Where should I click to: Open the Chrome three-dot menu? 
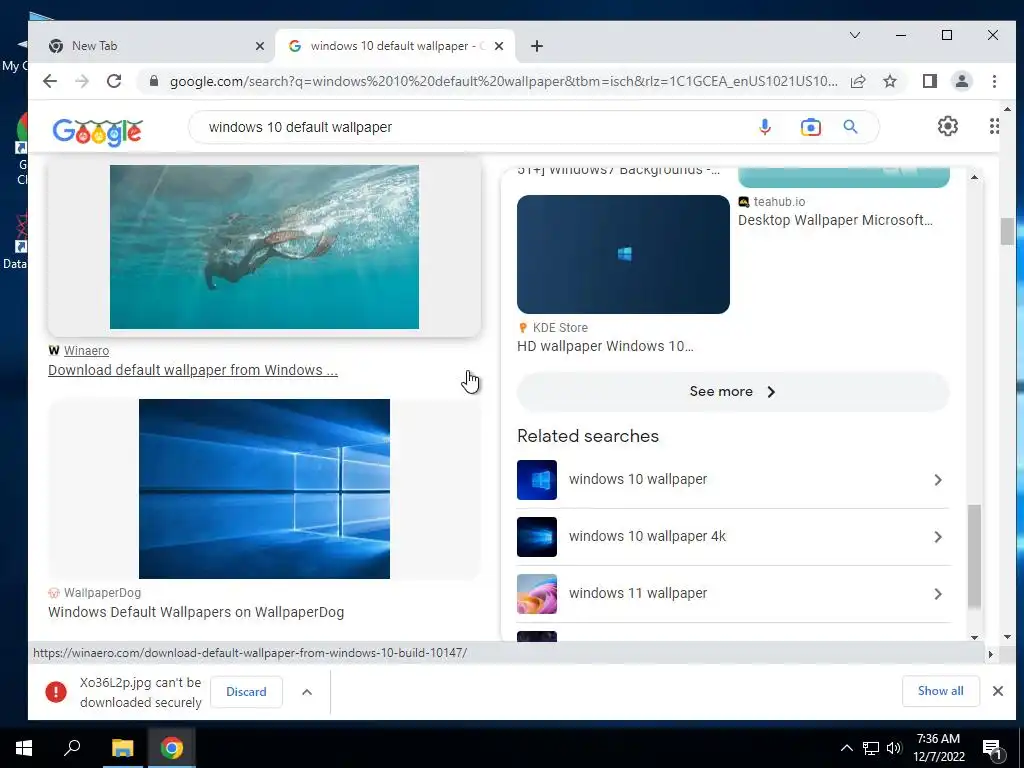pyautogui.click(x=994, y=81)
